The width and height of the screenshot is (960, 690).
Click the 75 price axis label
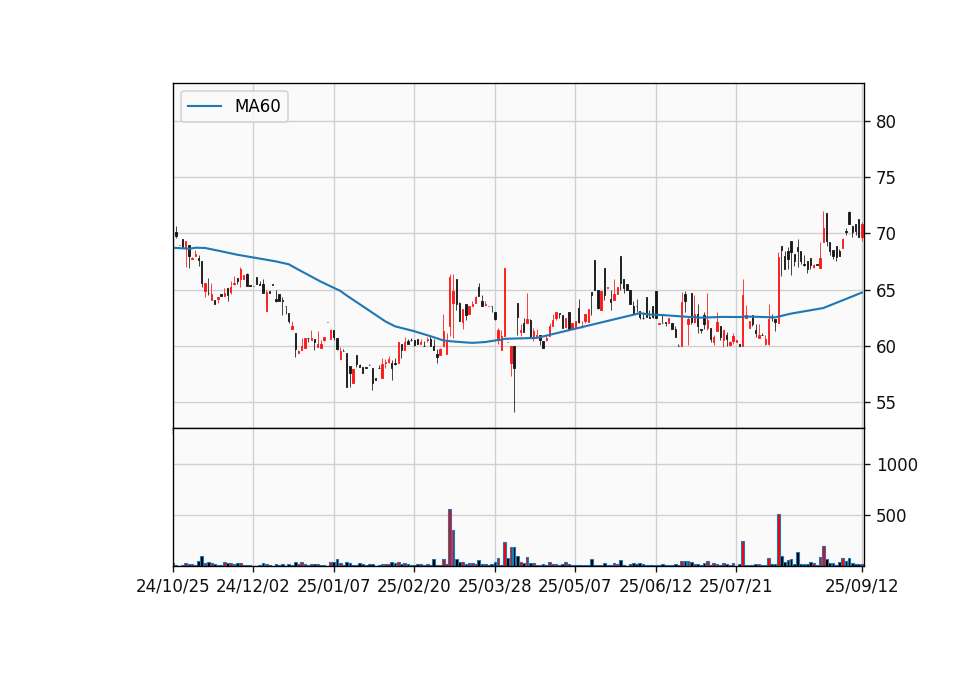(885, 178)
